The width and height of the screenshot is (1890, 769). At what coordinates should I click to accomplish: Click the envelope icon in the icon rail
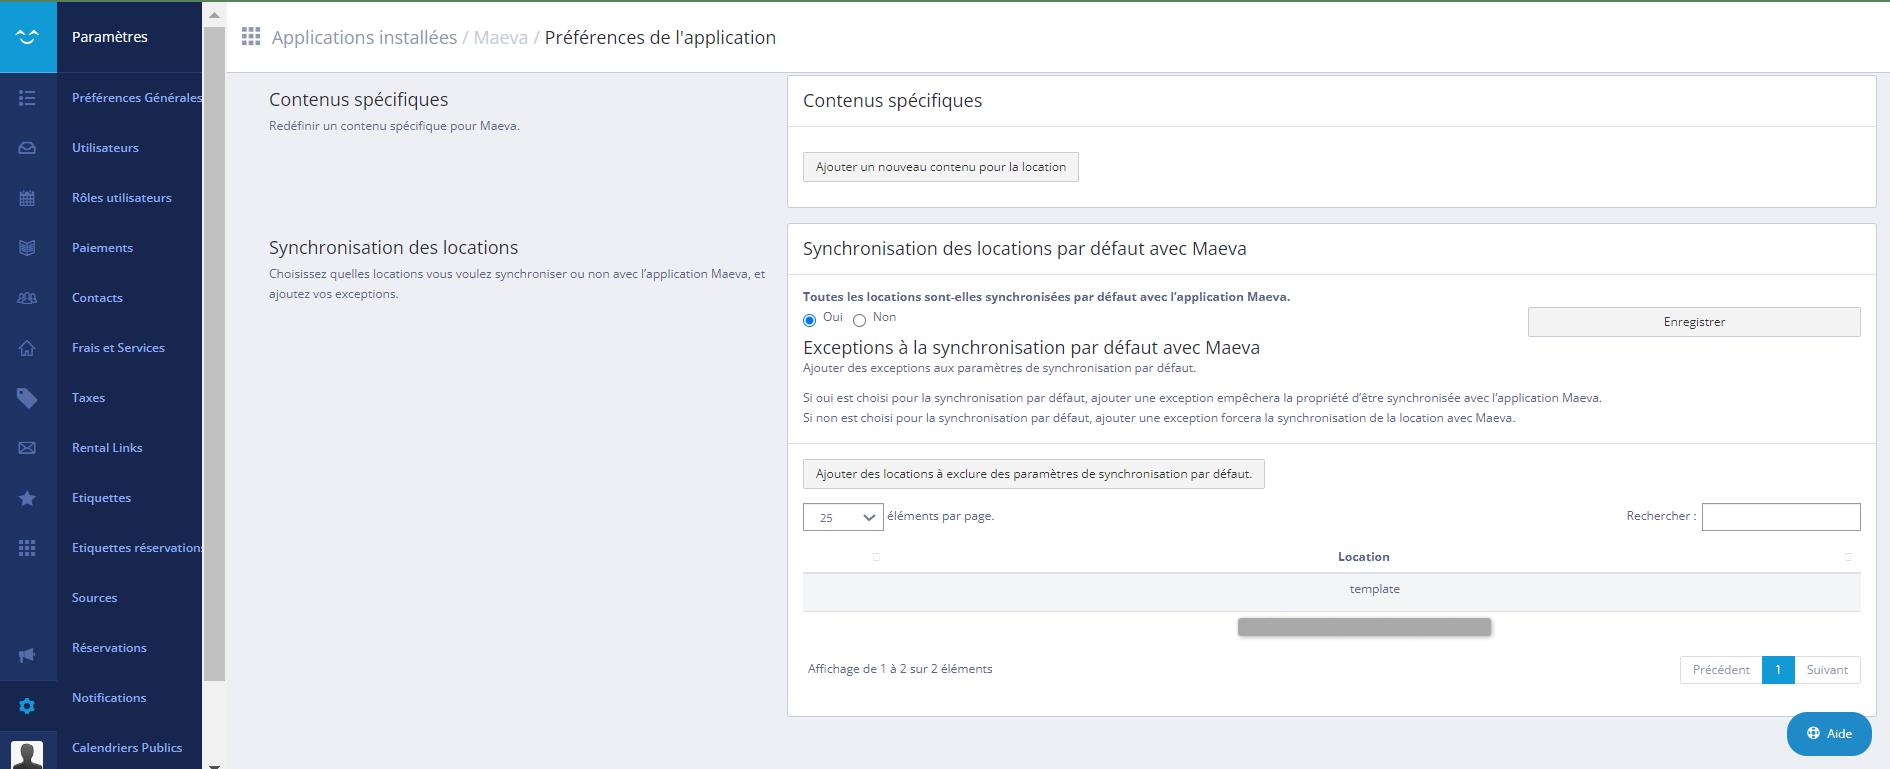point(27,448)
